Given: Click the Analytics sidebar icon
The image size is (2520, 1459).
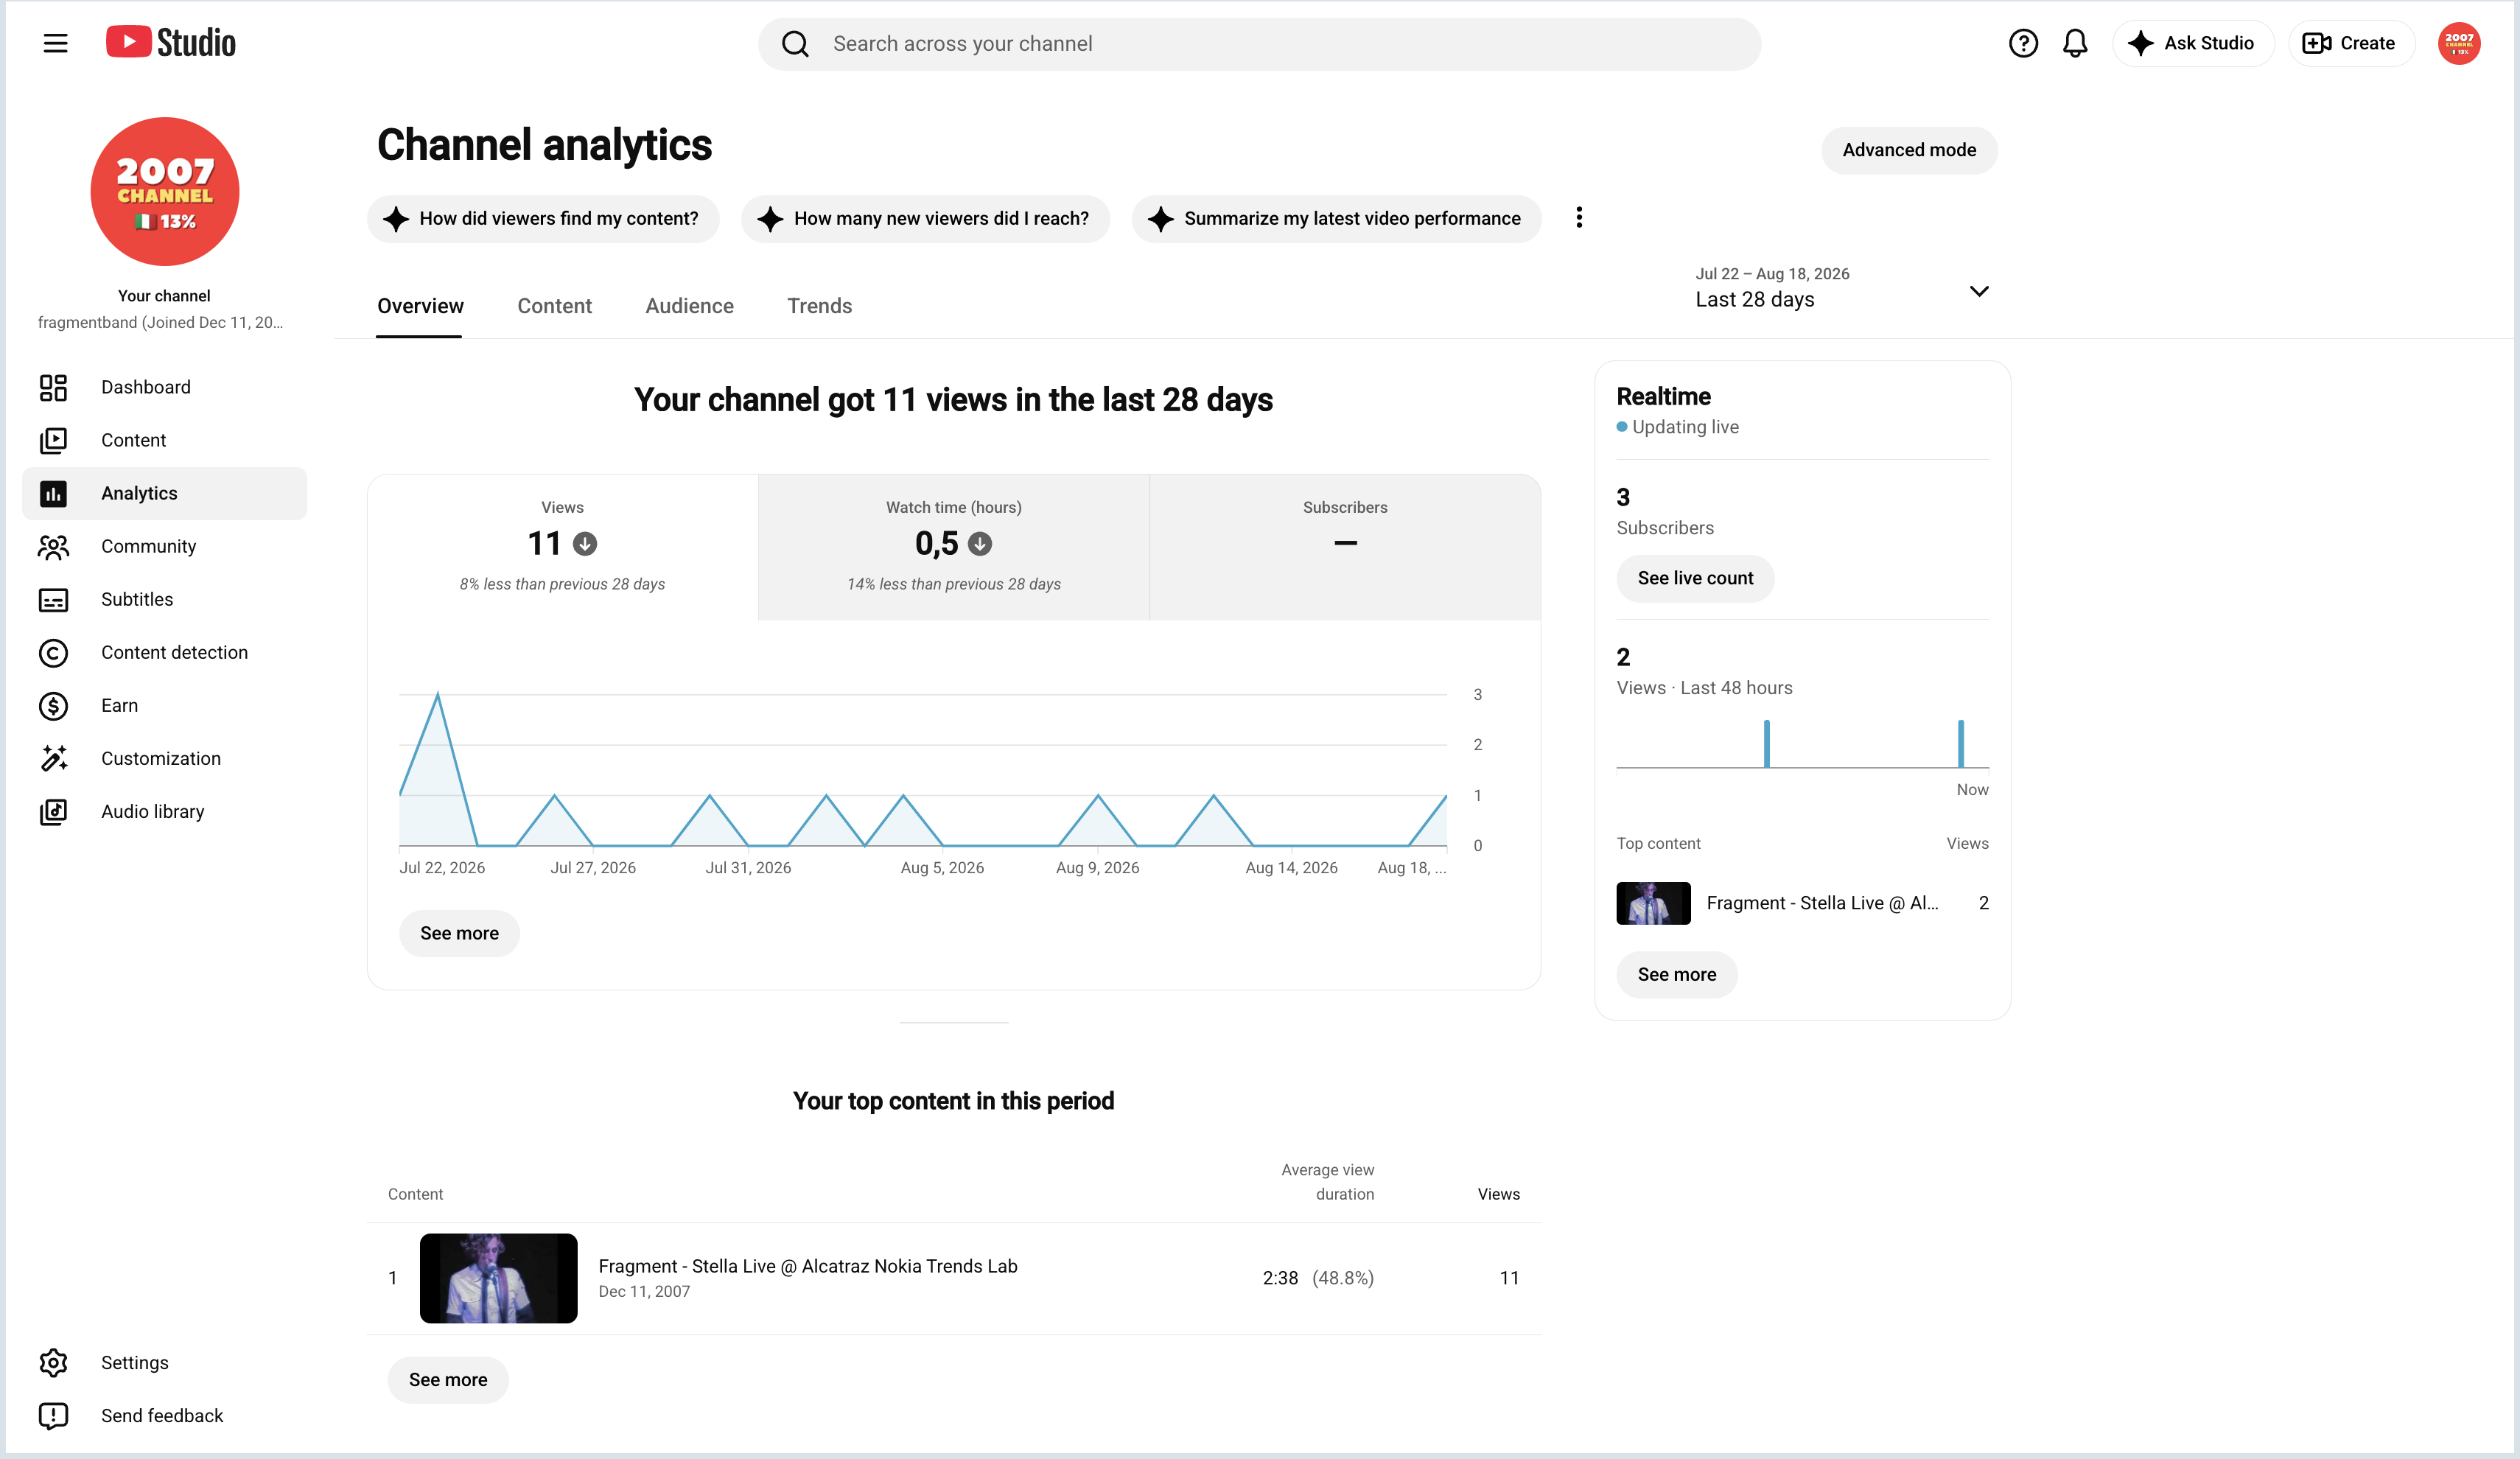Looking at the screenshot, I should tap(53, 493).
